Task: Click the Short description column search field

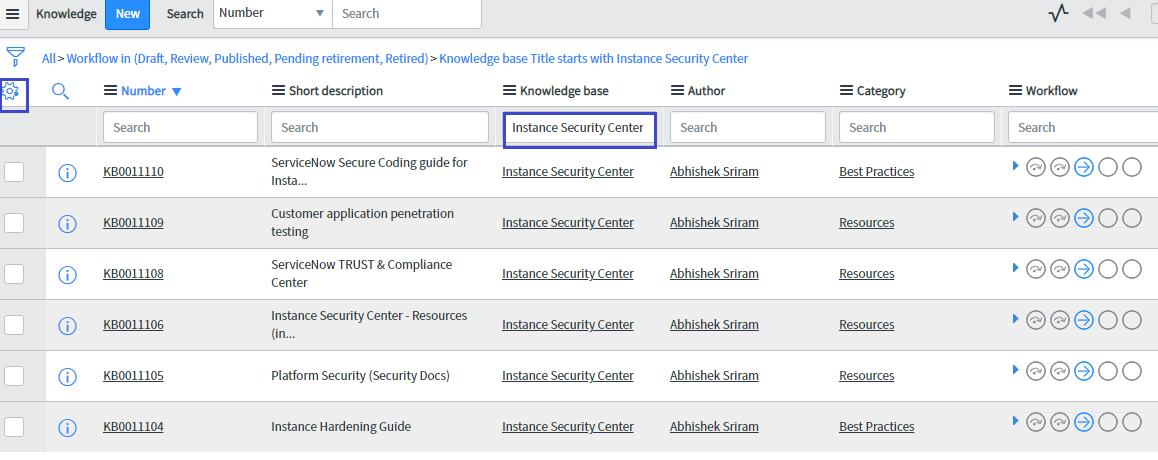Action: 380,127
